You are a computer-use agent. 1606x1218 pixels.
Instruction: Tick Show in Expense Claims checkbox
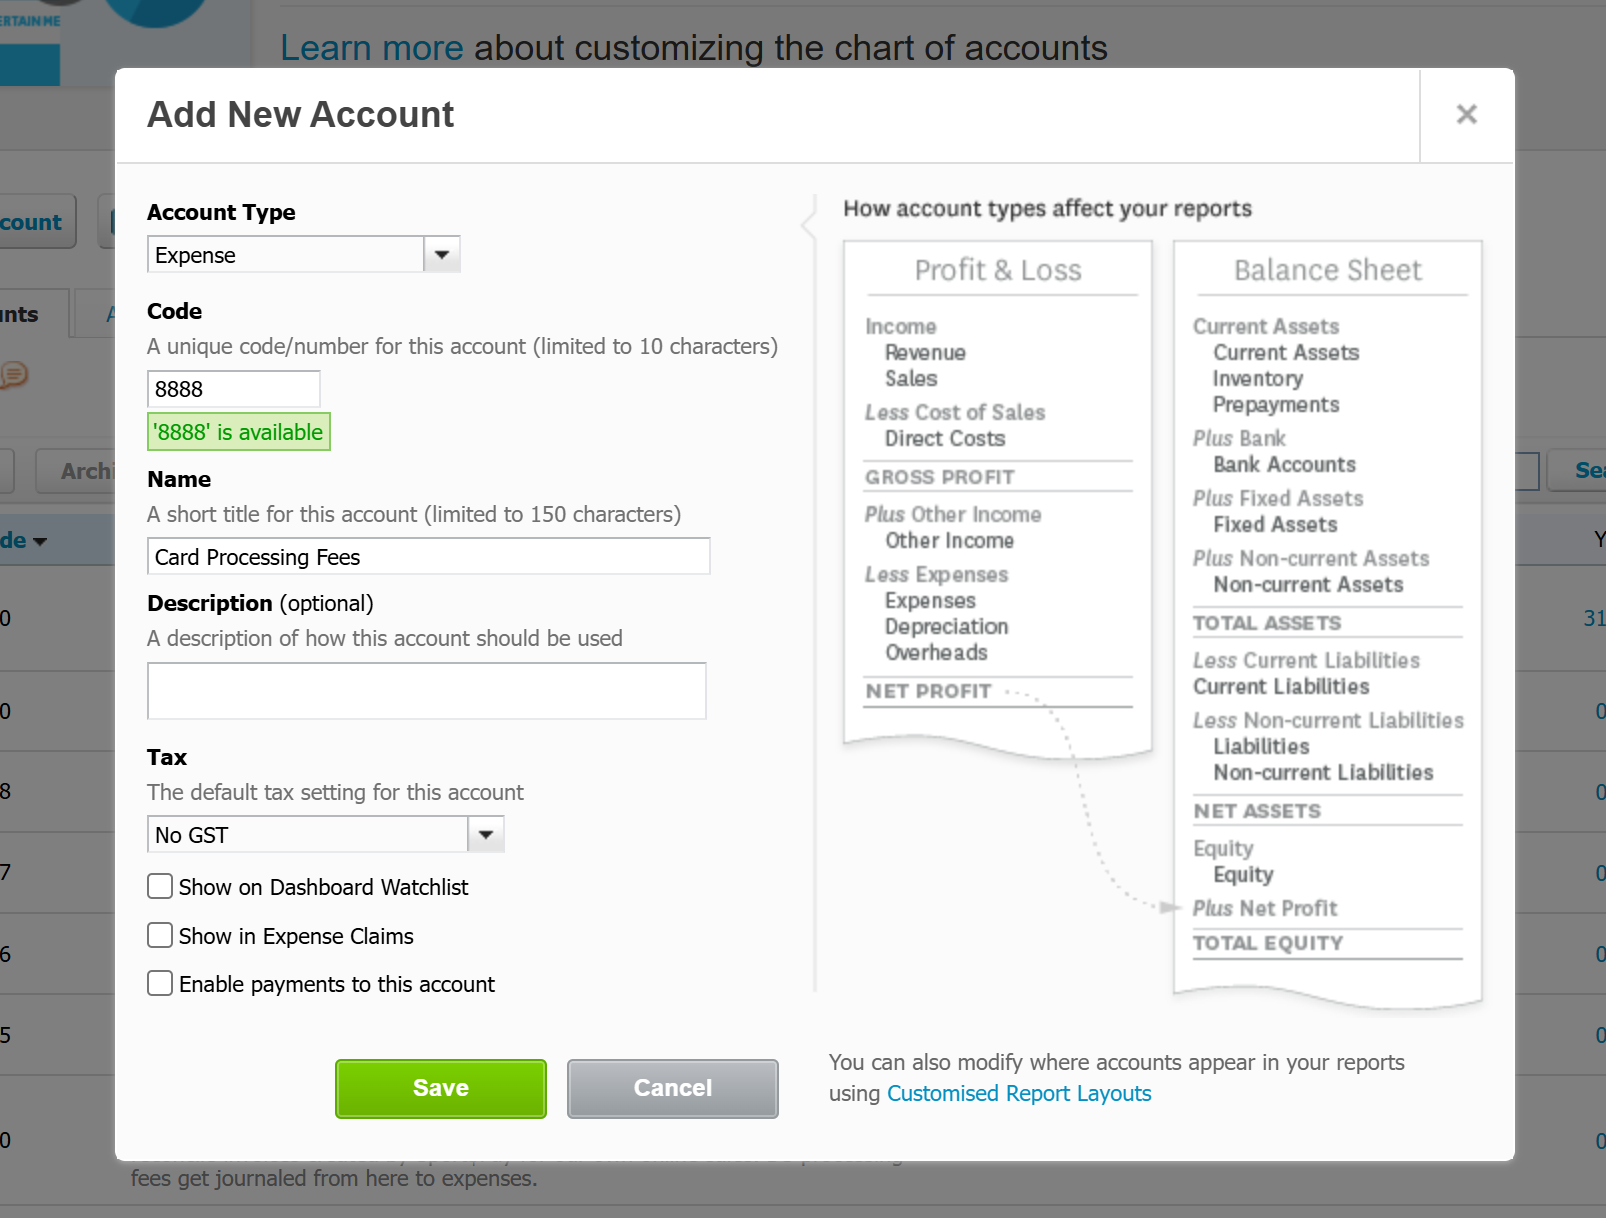[x=160, y=936]
